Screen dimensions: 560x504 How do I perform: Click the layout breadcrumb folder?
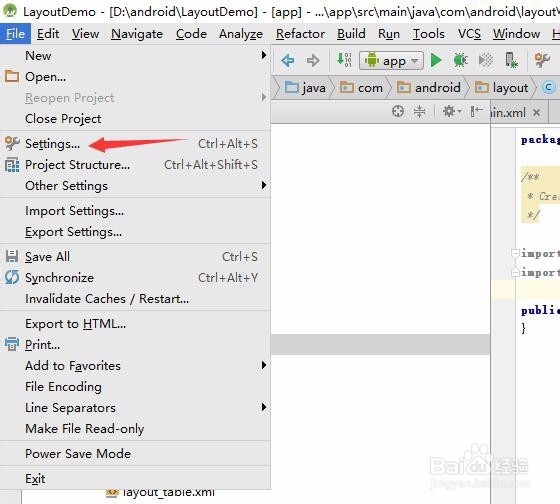pos(501,87)
